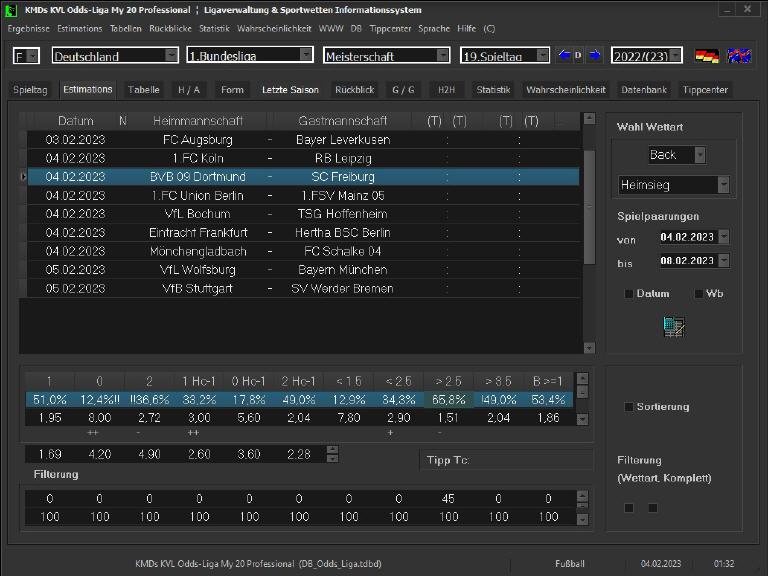
Task: Toggle the Wb checkbox
Action: tap(698, 294)
